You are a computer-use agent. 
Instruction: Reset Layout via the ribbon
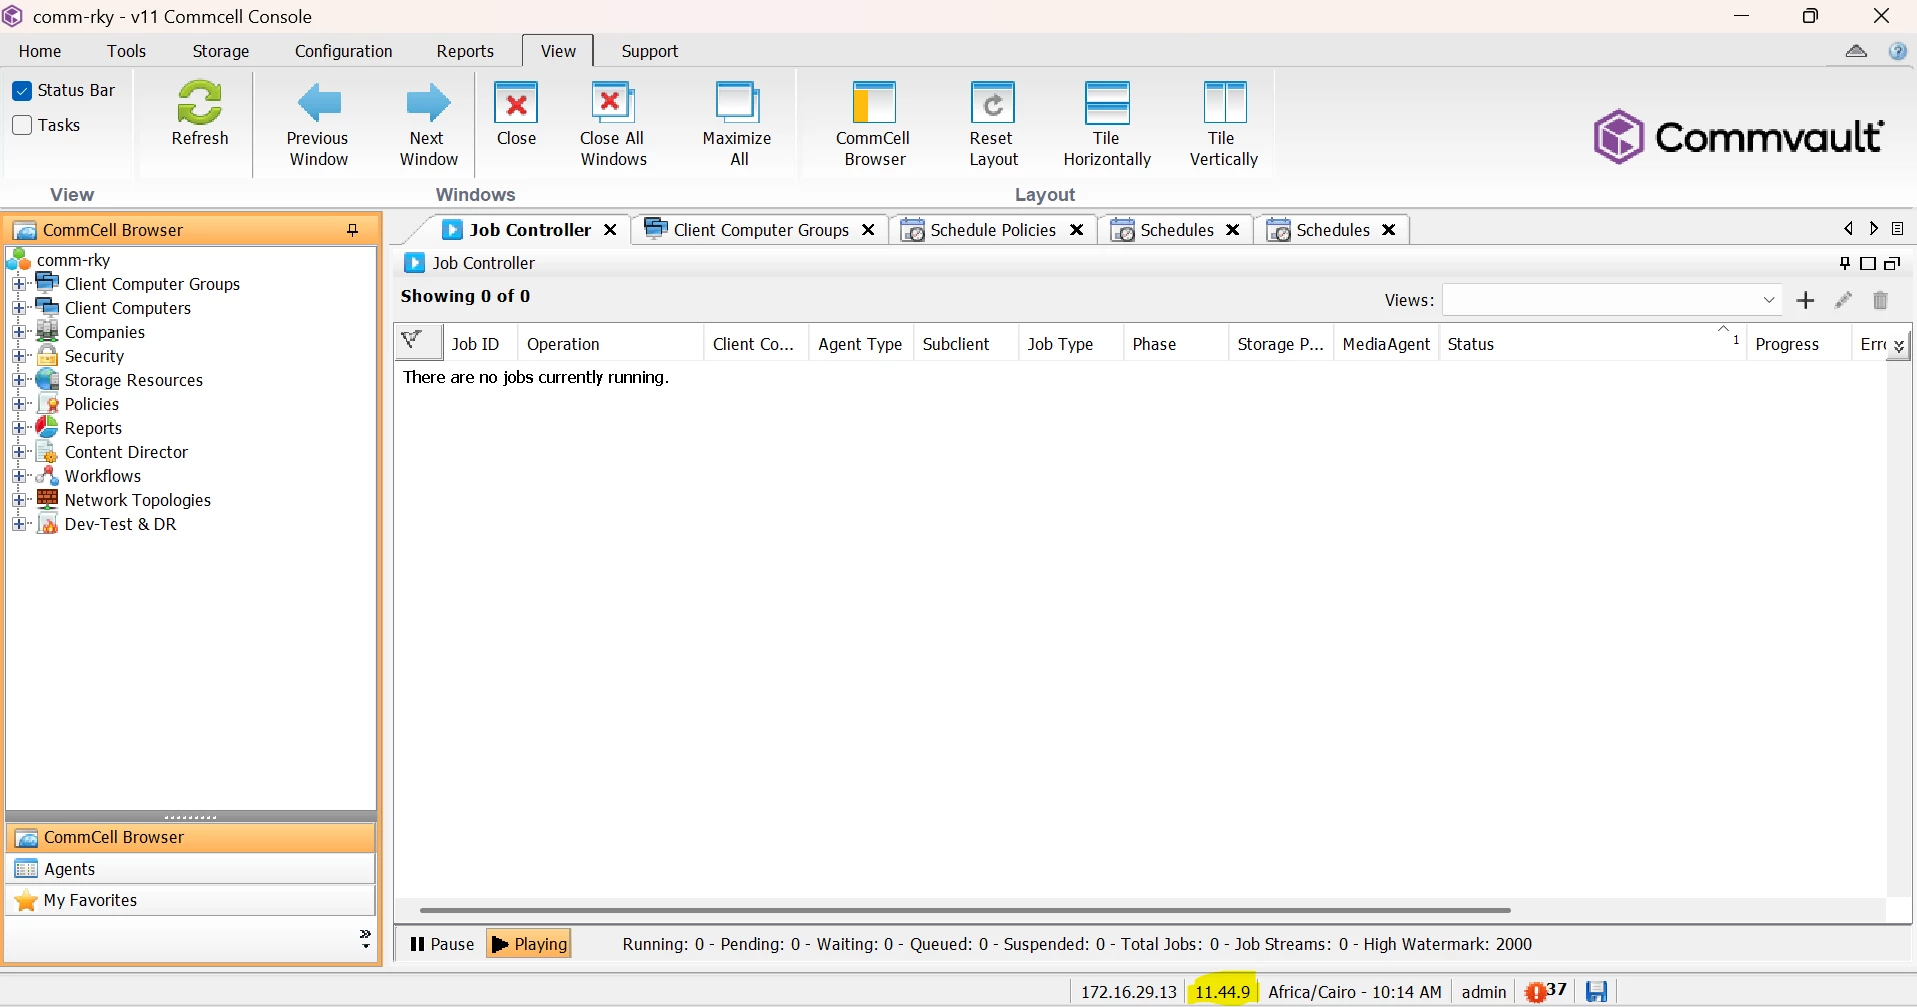click(x=993, y=125)
